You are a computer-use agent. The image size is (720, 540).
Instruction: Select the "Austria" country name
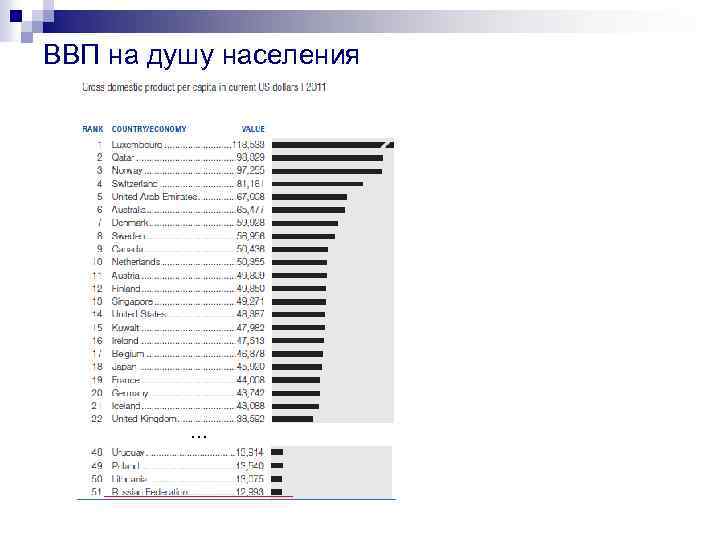pos(125,276)
